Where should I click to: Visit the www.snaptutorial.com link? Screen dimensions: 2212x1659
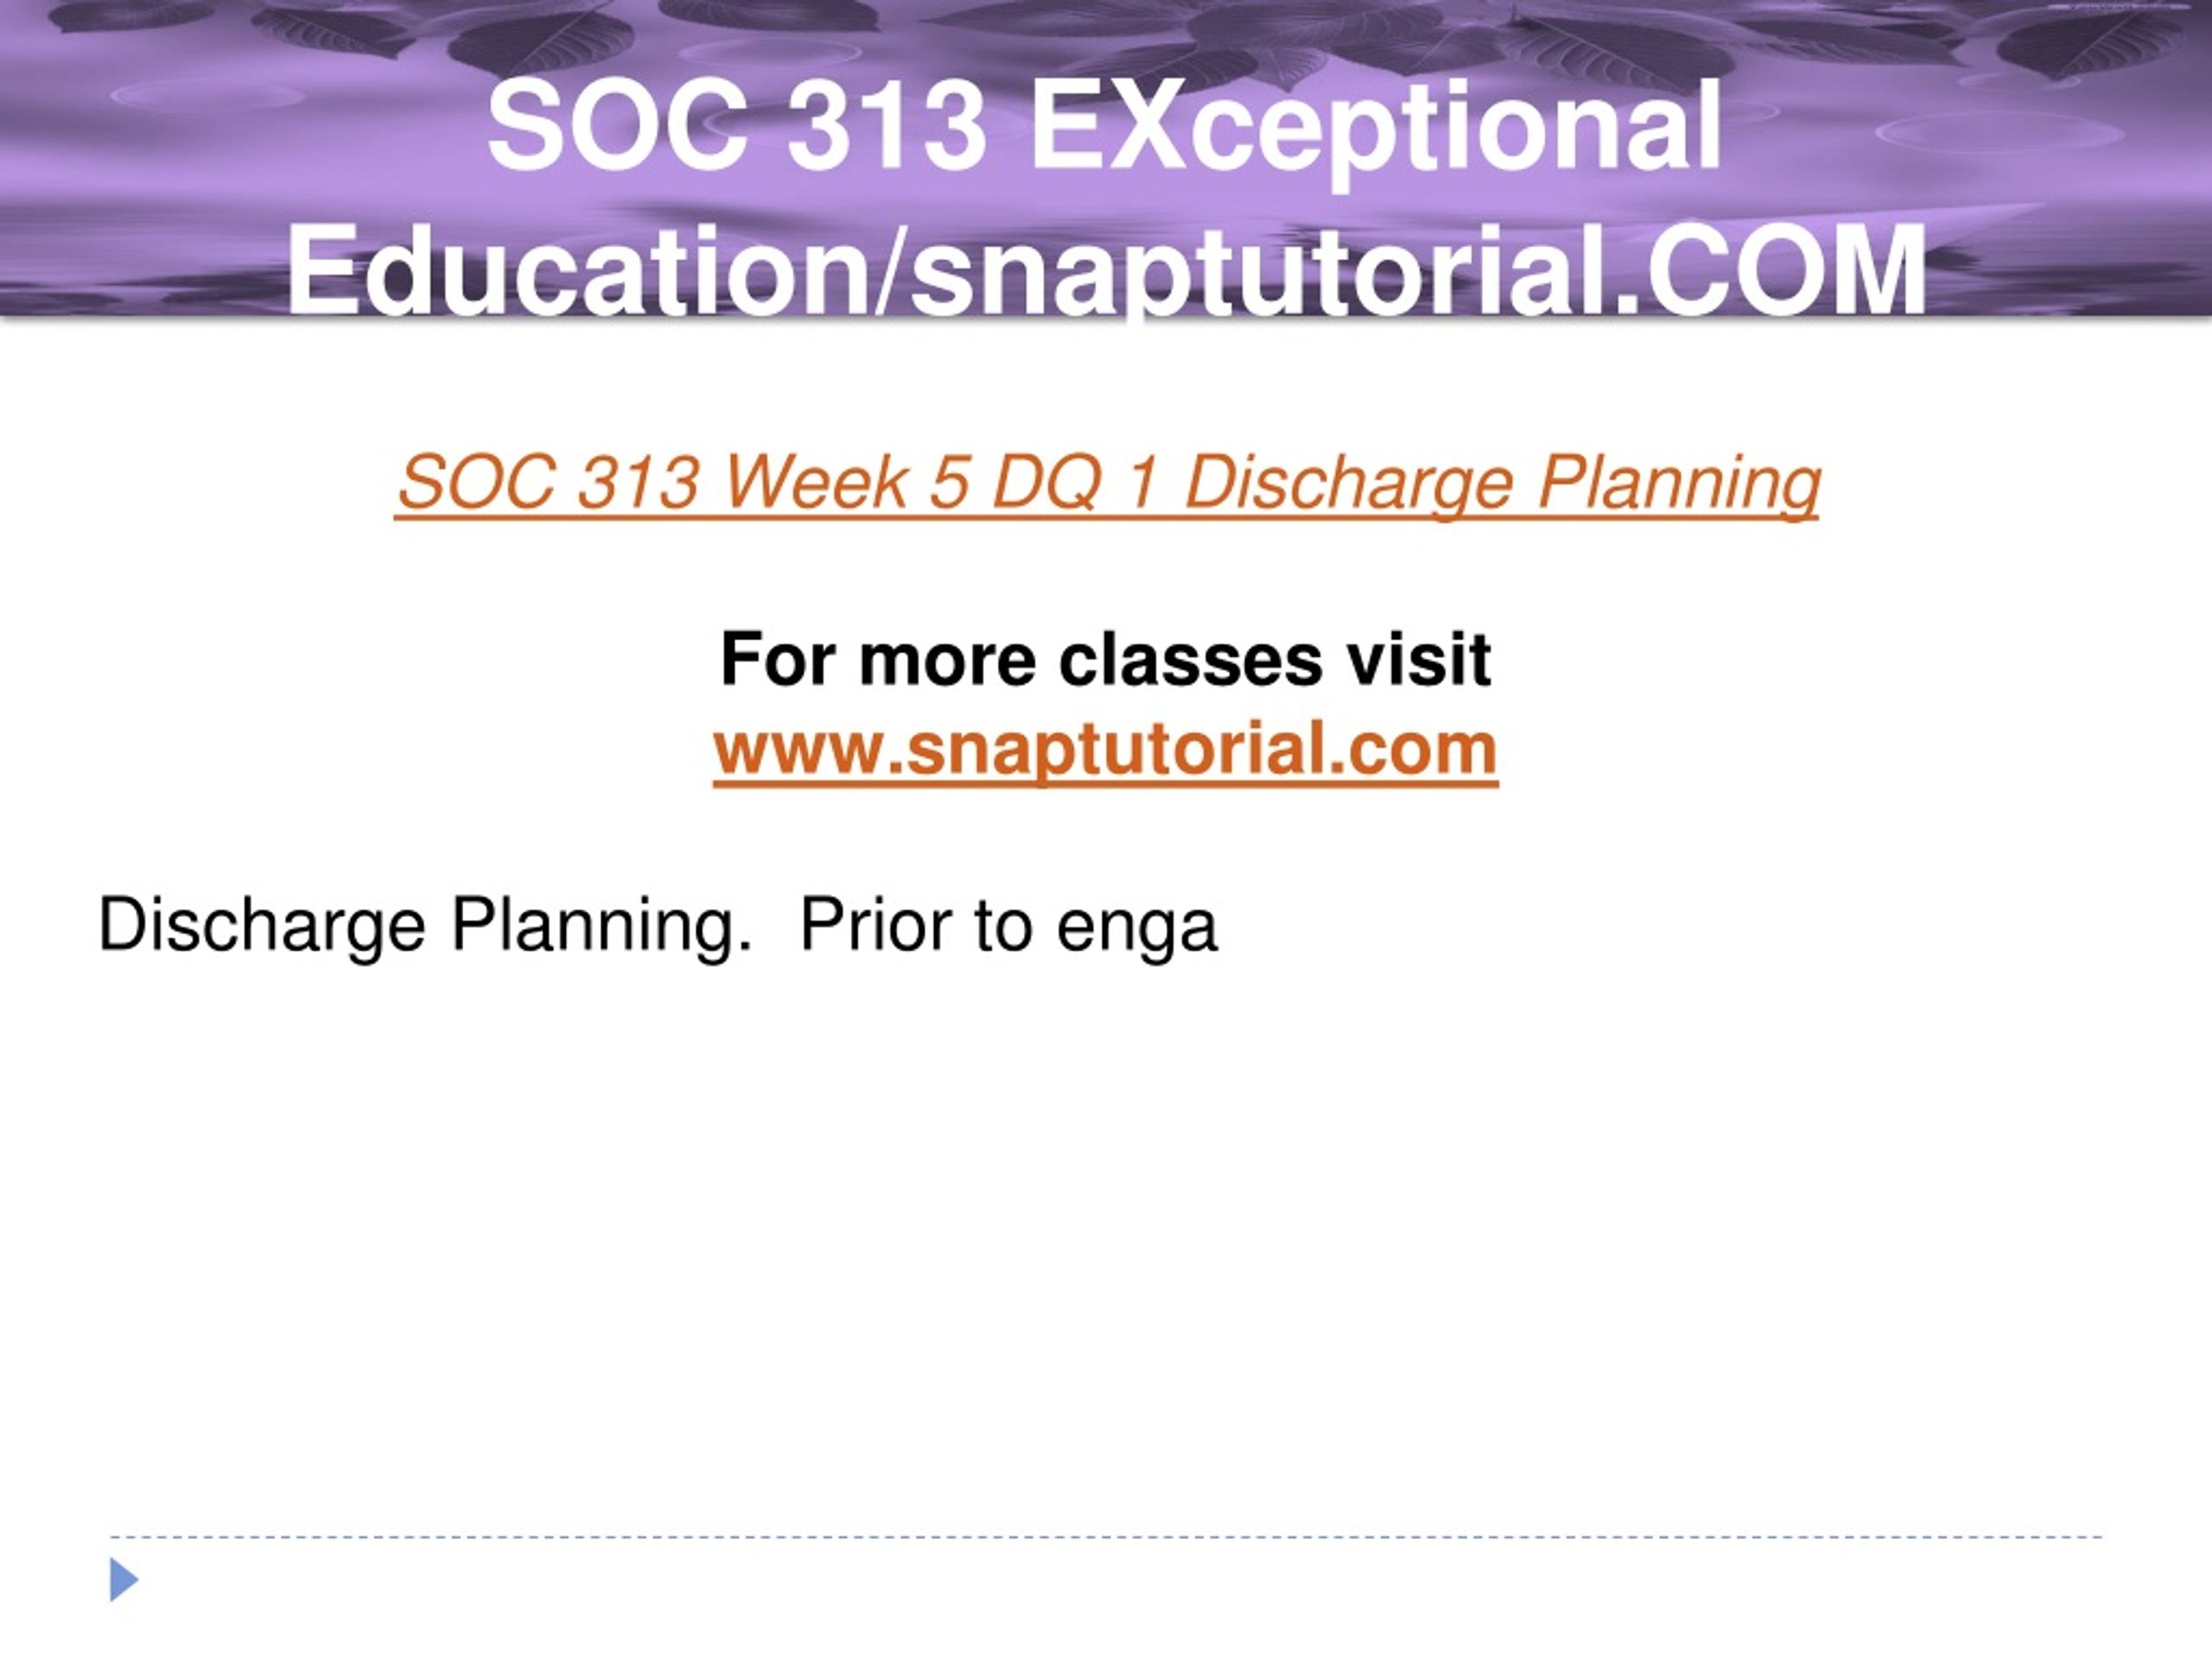[1105, 749]
